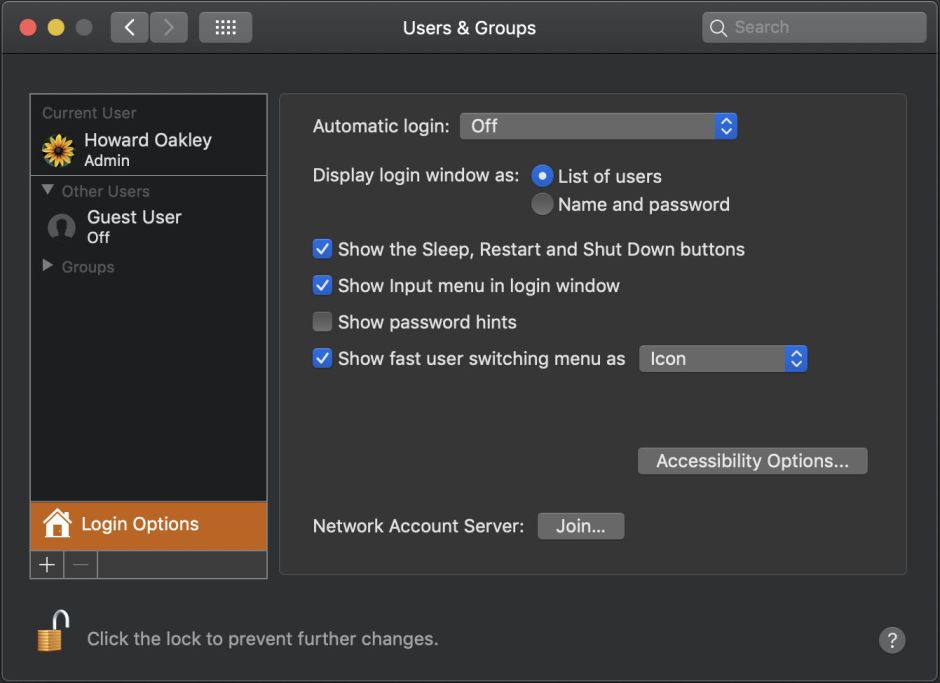This screenshot has height=683, width=940.
Task: Click the show all preferences grid icon
Action: [225, 28]
